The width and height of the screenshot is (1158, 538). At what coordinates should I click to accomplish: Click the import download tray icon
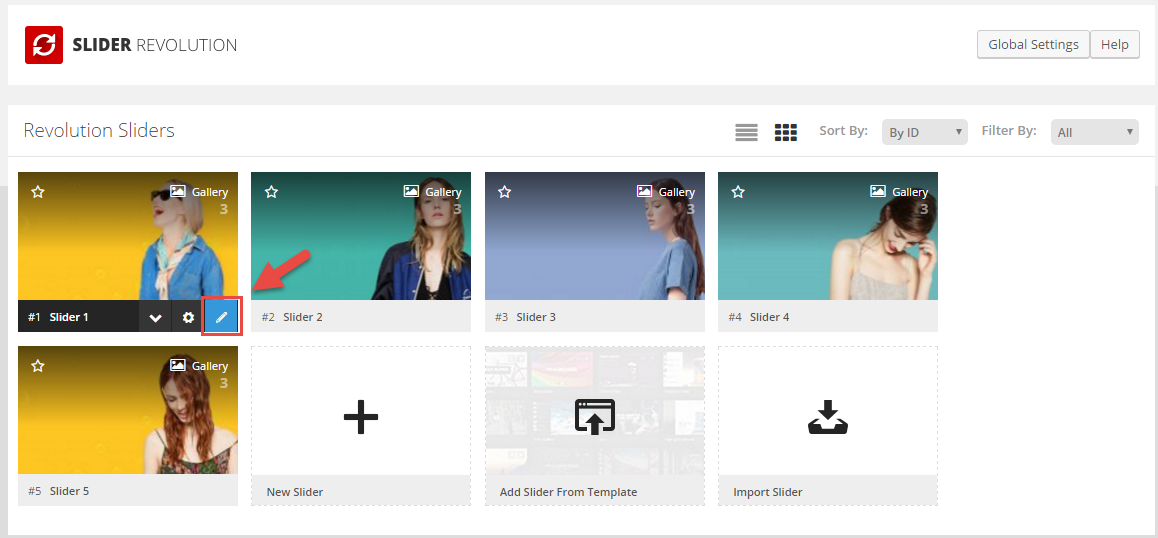828,417
